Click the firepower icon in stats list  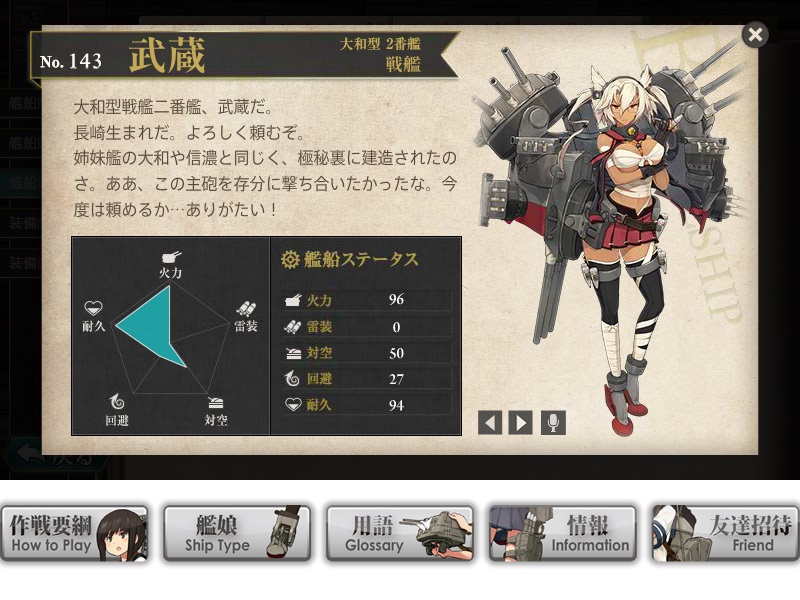click(293, 300)
